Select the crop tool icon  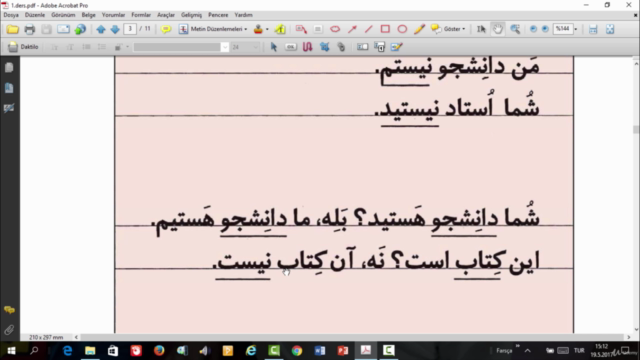(324, 47)
